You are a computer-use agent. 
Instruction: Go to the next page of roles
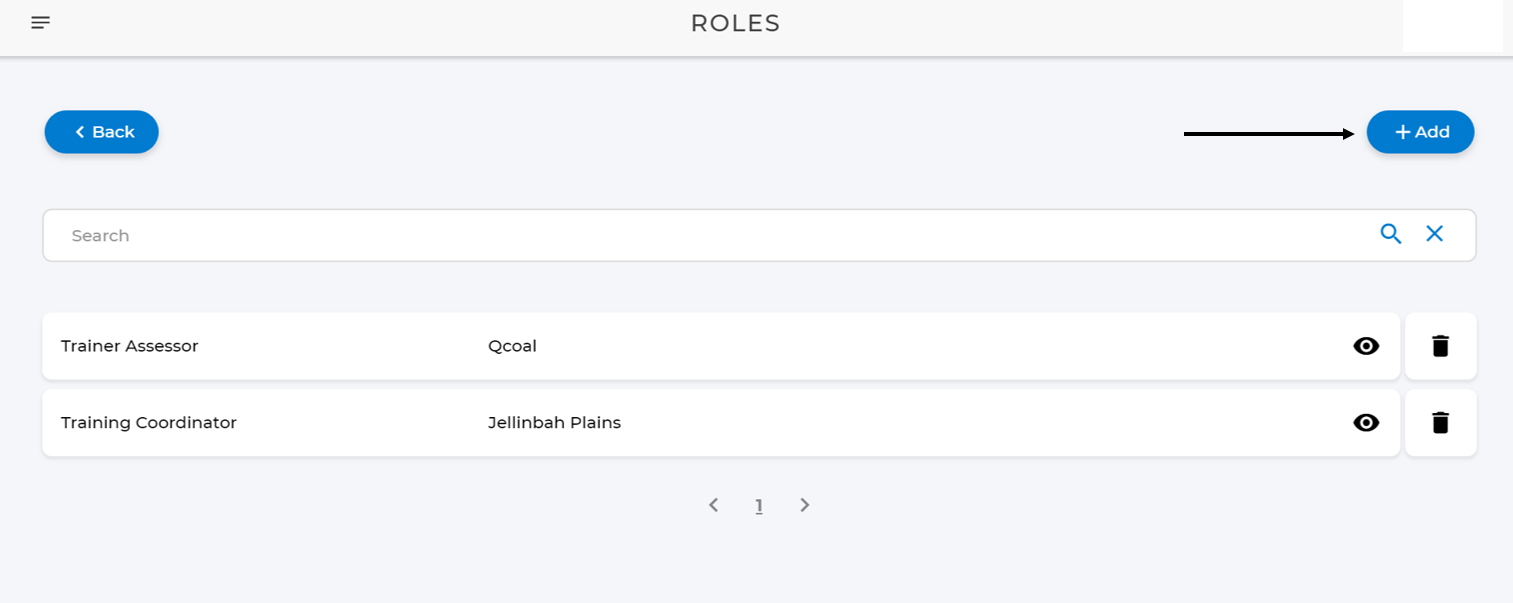(805, 505)
